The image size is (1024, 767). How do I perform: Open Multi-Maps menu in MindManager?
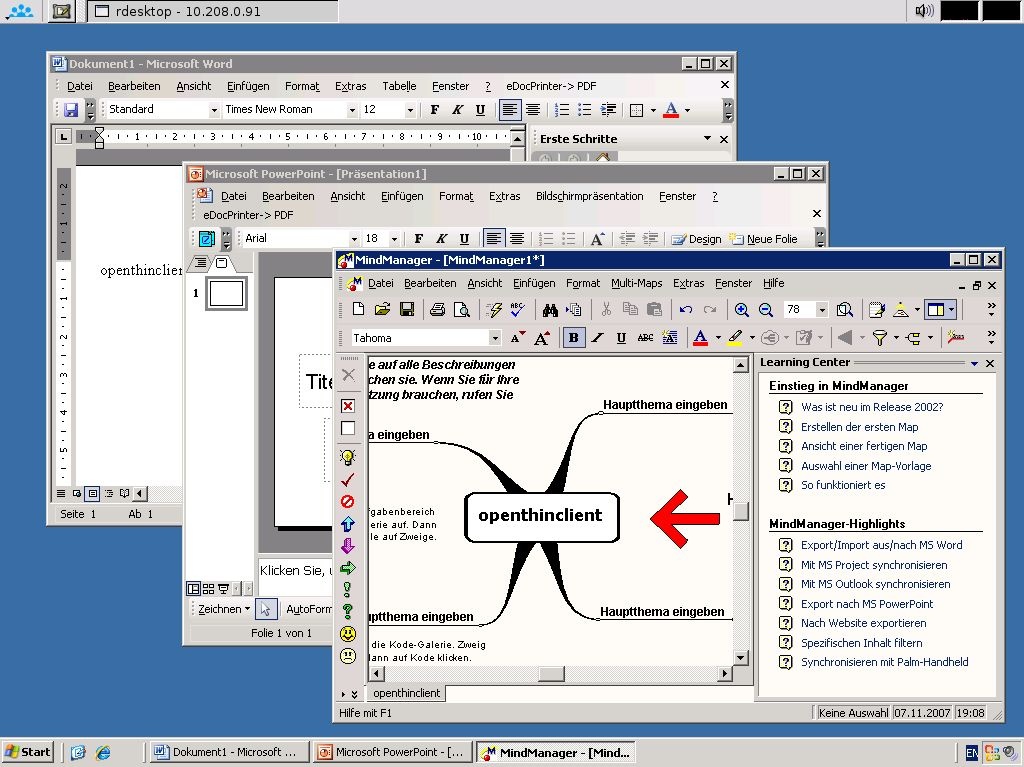click(x=637, y=283)
